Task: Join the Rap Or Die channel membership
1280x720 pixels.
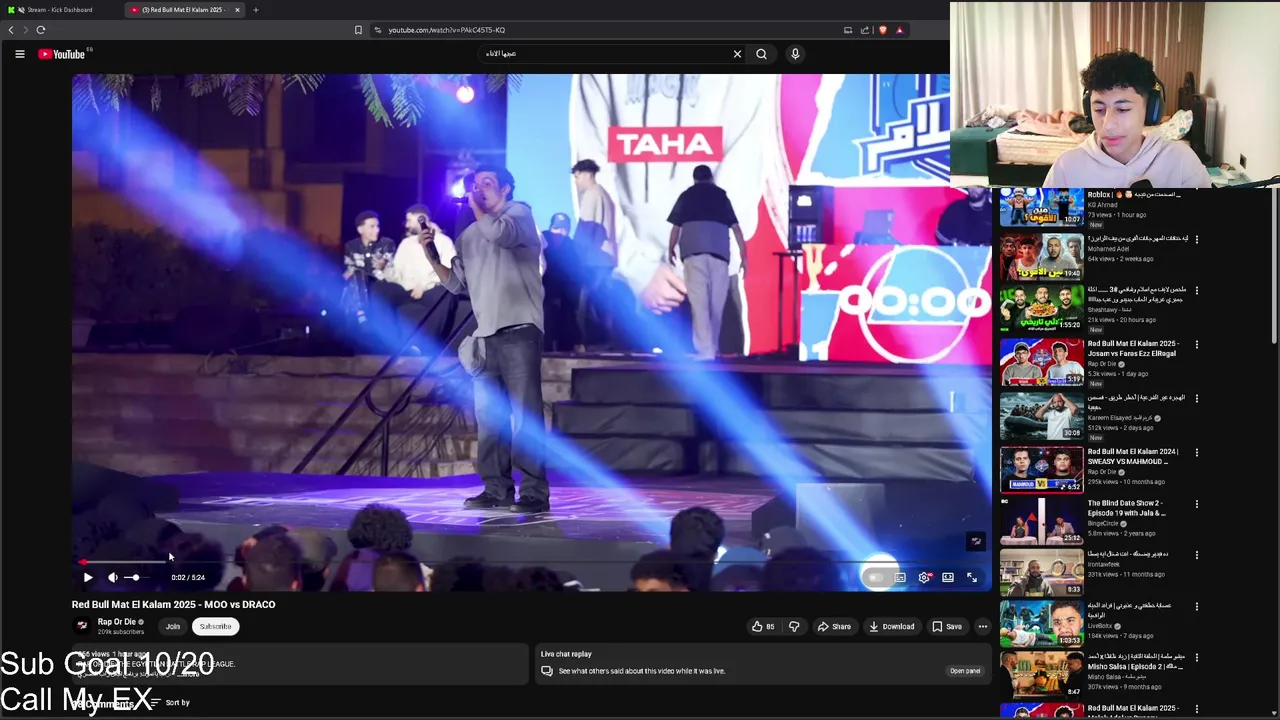Action: tap(173, 627)
